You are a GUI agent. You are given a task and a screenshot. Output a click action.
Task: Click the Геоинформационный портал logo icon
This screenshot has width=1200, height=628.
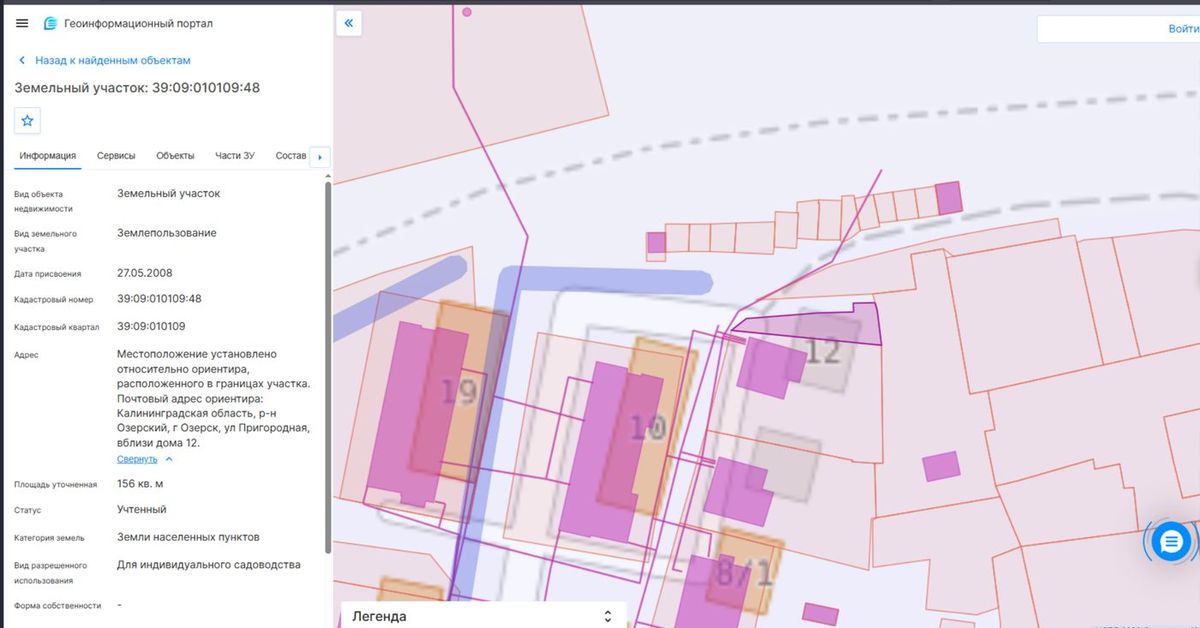click(50, 23)
